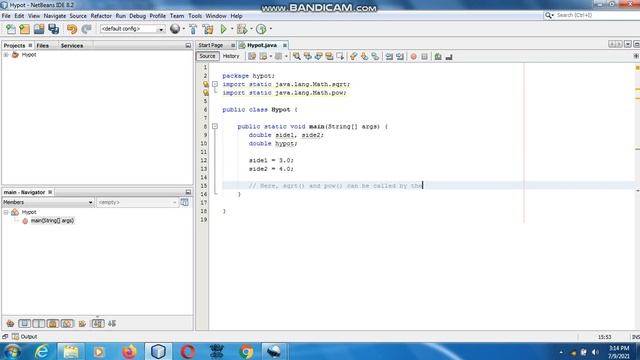The height and width of the screenshot is (360, 640).
Task: Open Firefox from the taskbar
Action: click(x=129, y=351)
